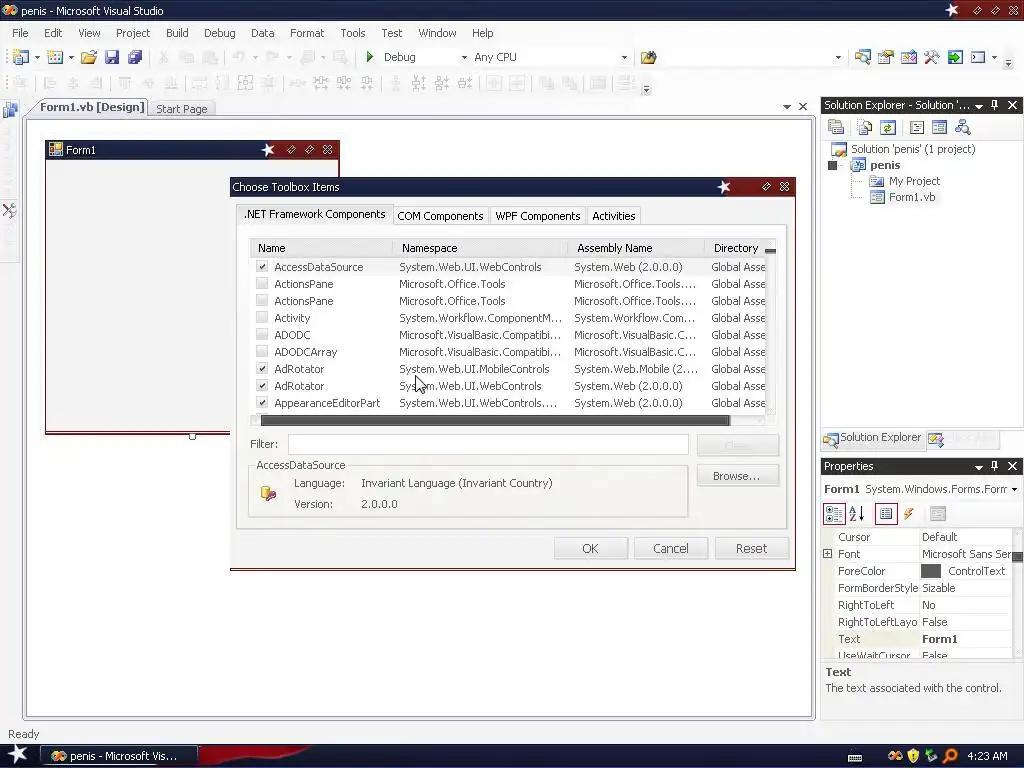Click View Code icon in Solution Explorer
Image resolution: width=1024 pixels, height=768 pixels.
[917, 127]
